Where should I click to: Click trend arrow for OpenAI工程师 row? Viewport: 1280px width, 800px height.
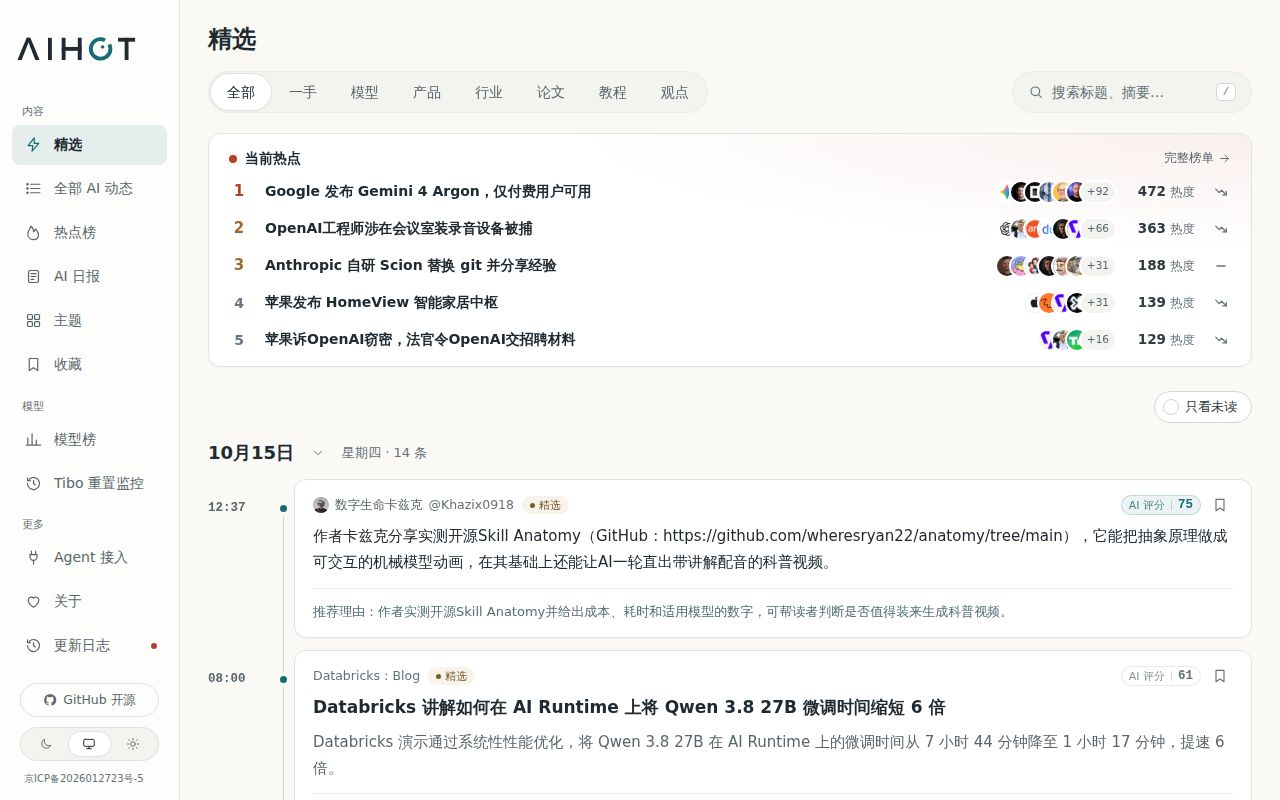1221,229
